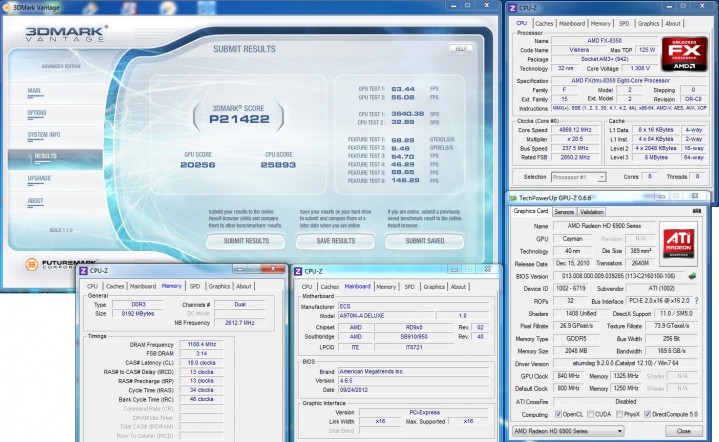Click the Z icon of the CPU-Z Mainboard window
Screen dimensions: 719x442
[298, 271]
